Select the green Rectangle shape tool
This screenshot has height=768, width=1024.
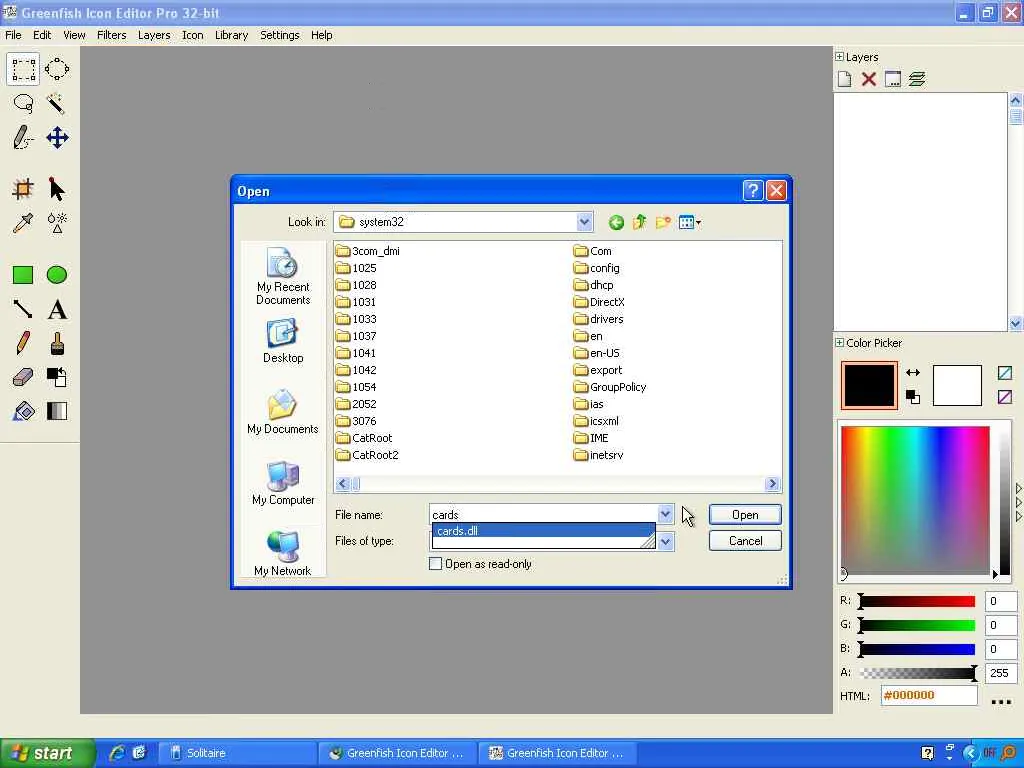point(23,275)
